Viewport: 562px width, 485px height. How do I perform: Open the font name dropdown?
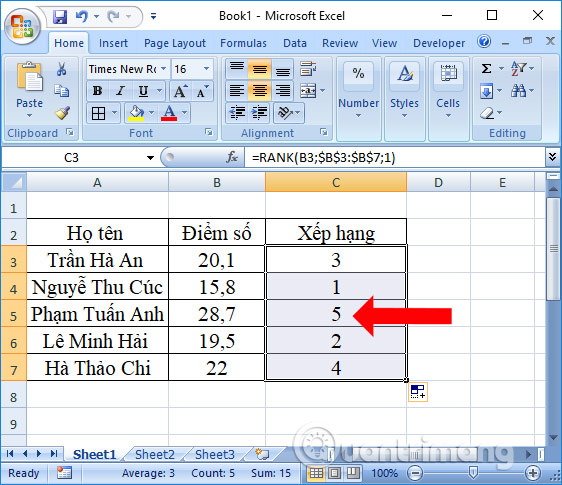[163, 68]
